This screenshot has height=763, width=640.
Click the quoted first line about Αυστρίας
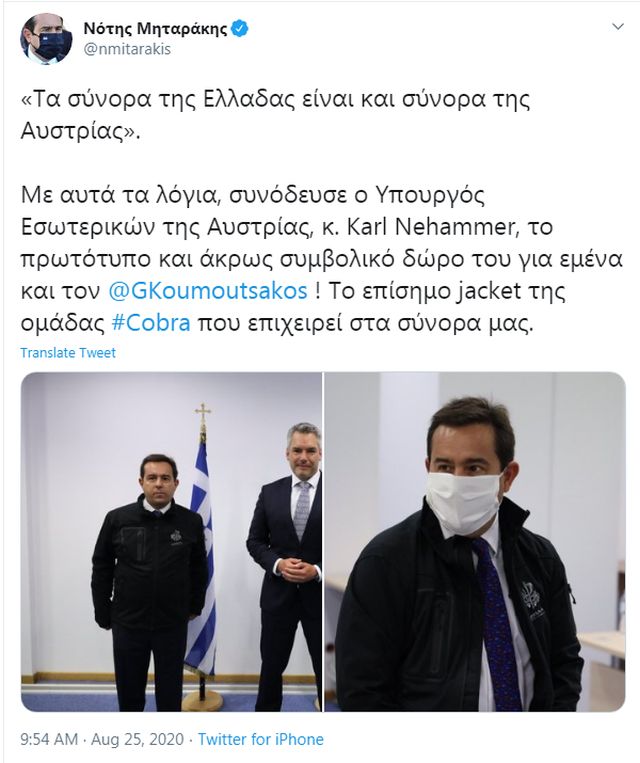(275, 115)
